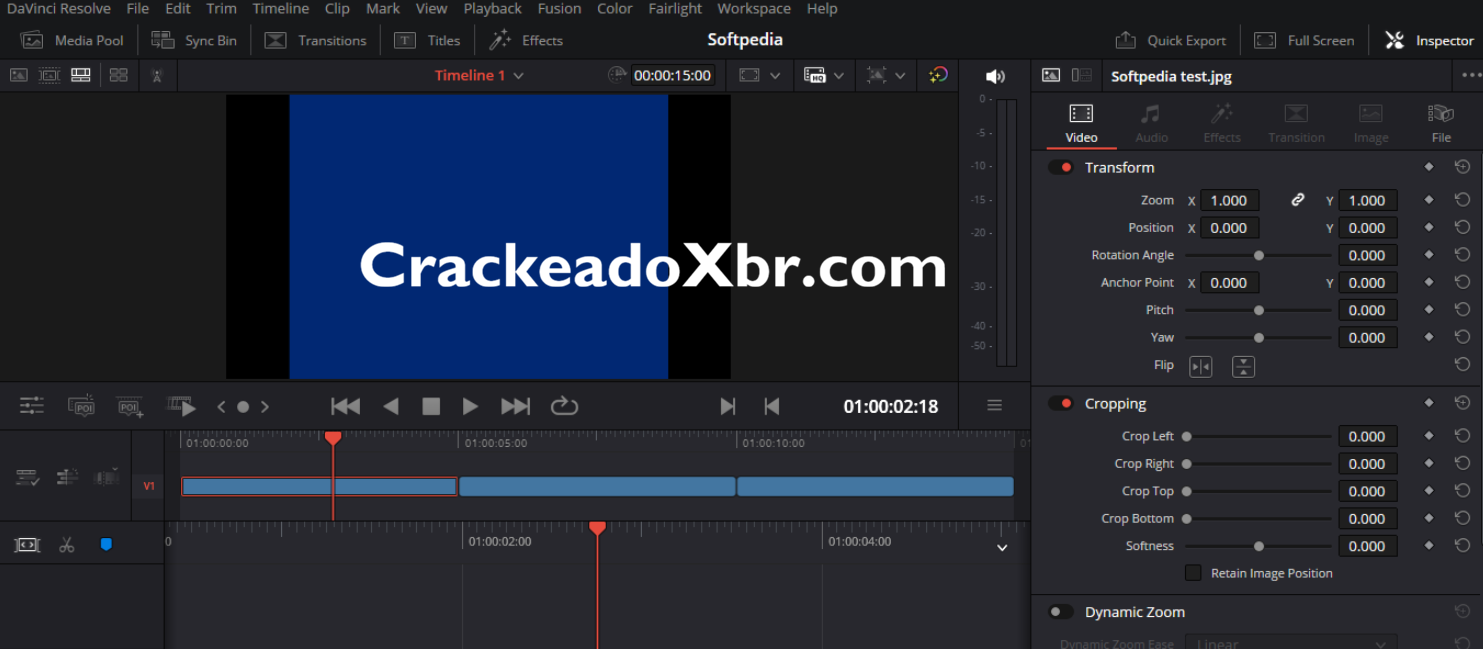
Task: Select the Video inspector tab
Action: tap(1081, 123)
